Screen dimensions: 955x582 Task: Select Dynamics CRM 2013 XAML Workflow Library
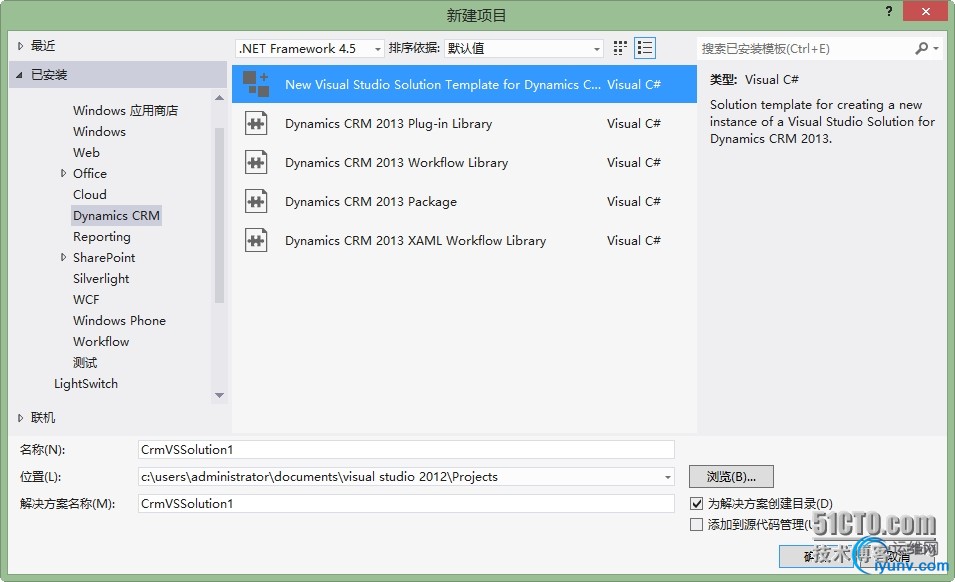tap(464, 240)
